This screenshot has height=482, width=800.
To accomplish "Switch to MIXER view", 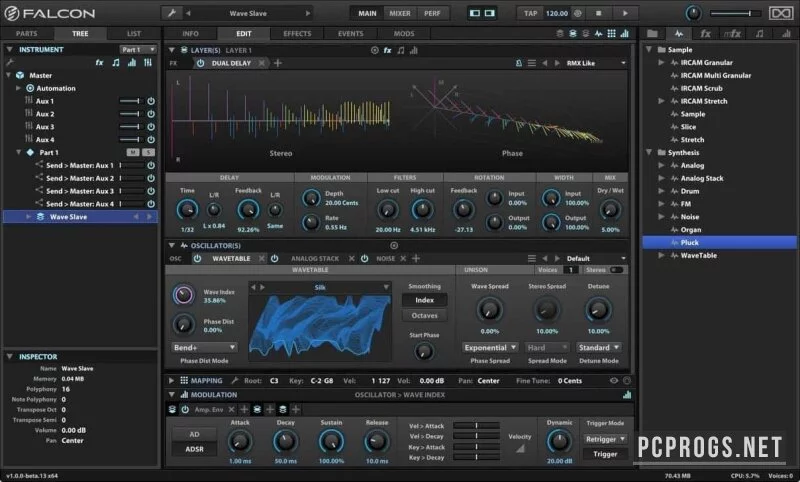I will point(399,13).
